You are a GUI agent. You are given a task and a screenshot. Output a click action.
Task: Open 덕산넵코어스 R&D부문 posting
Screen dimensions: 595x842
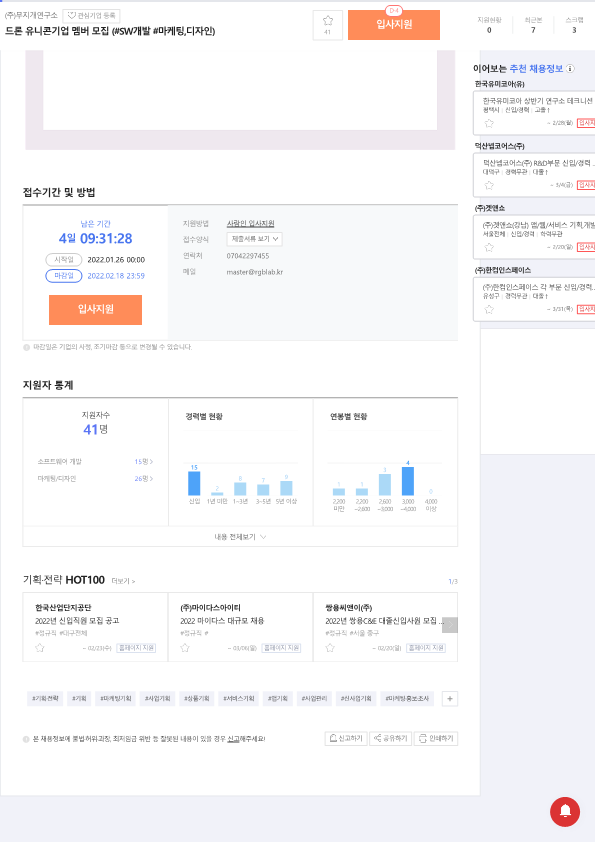click(x=539, y=163)
